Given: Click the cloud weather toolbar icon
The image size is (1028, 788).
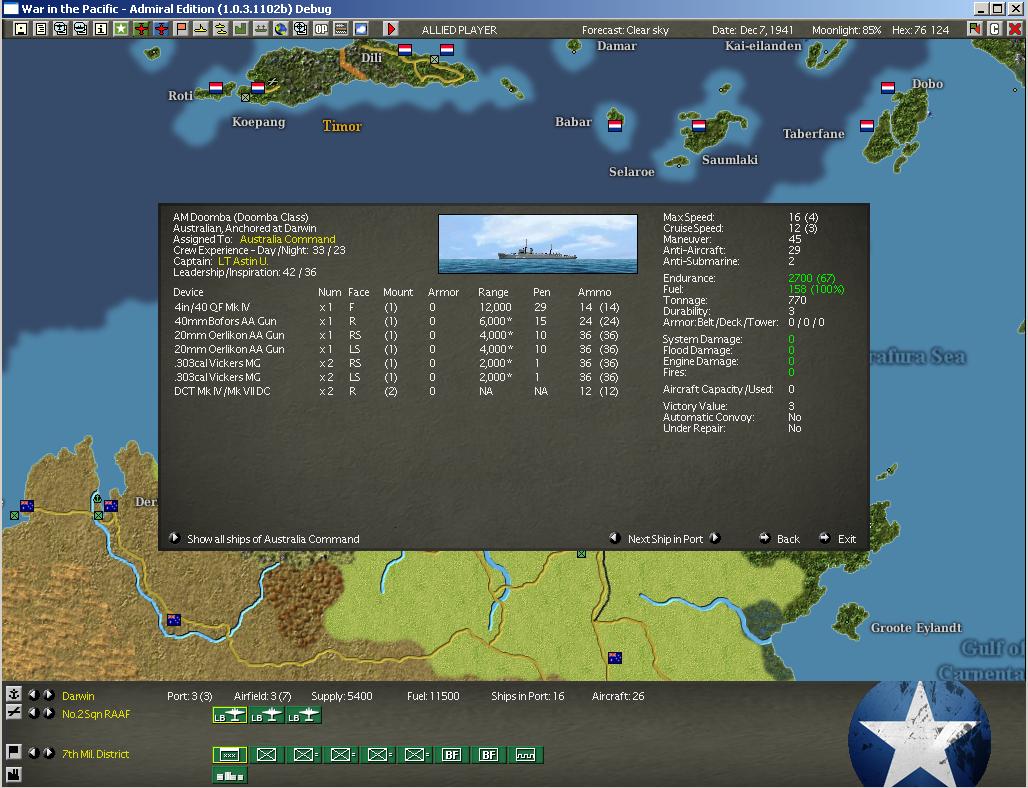Looking at the screenshot, I should pyautogui.click(x=361, y=29).
